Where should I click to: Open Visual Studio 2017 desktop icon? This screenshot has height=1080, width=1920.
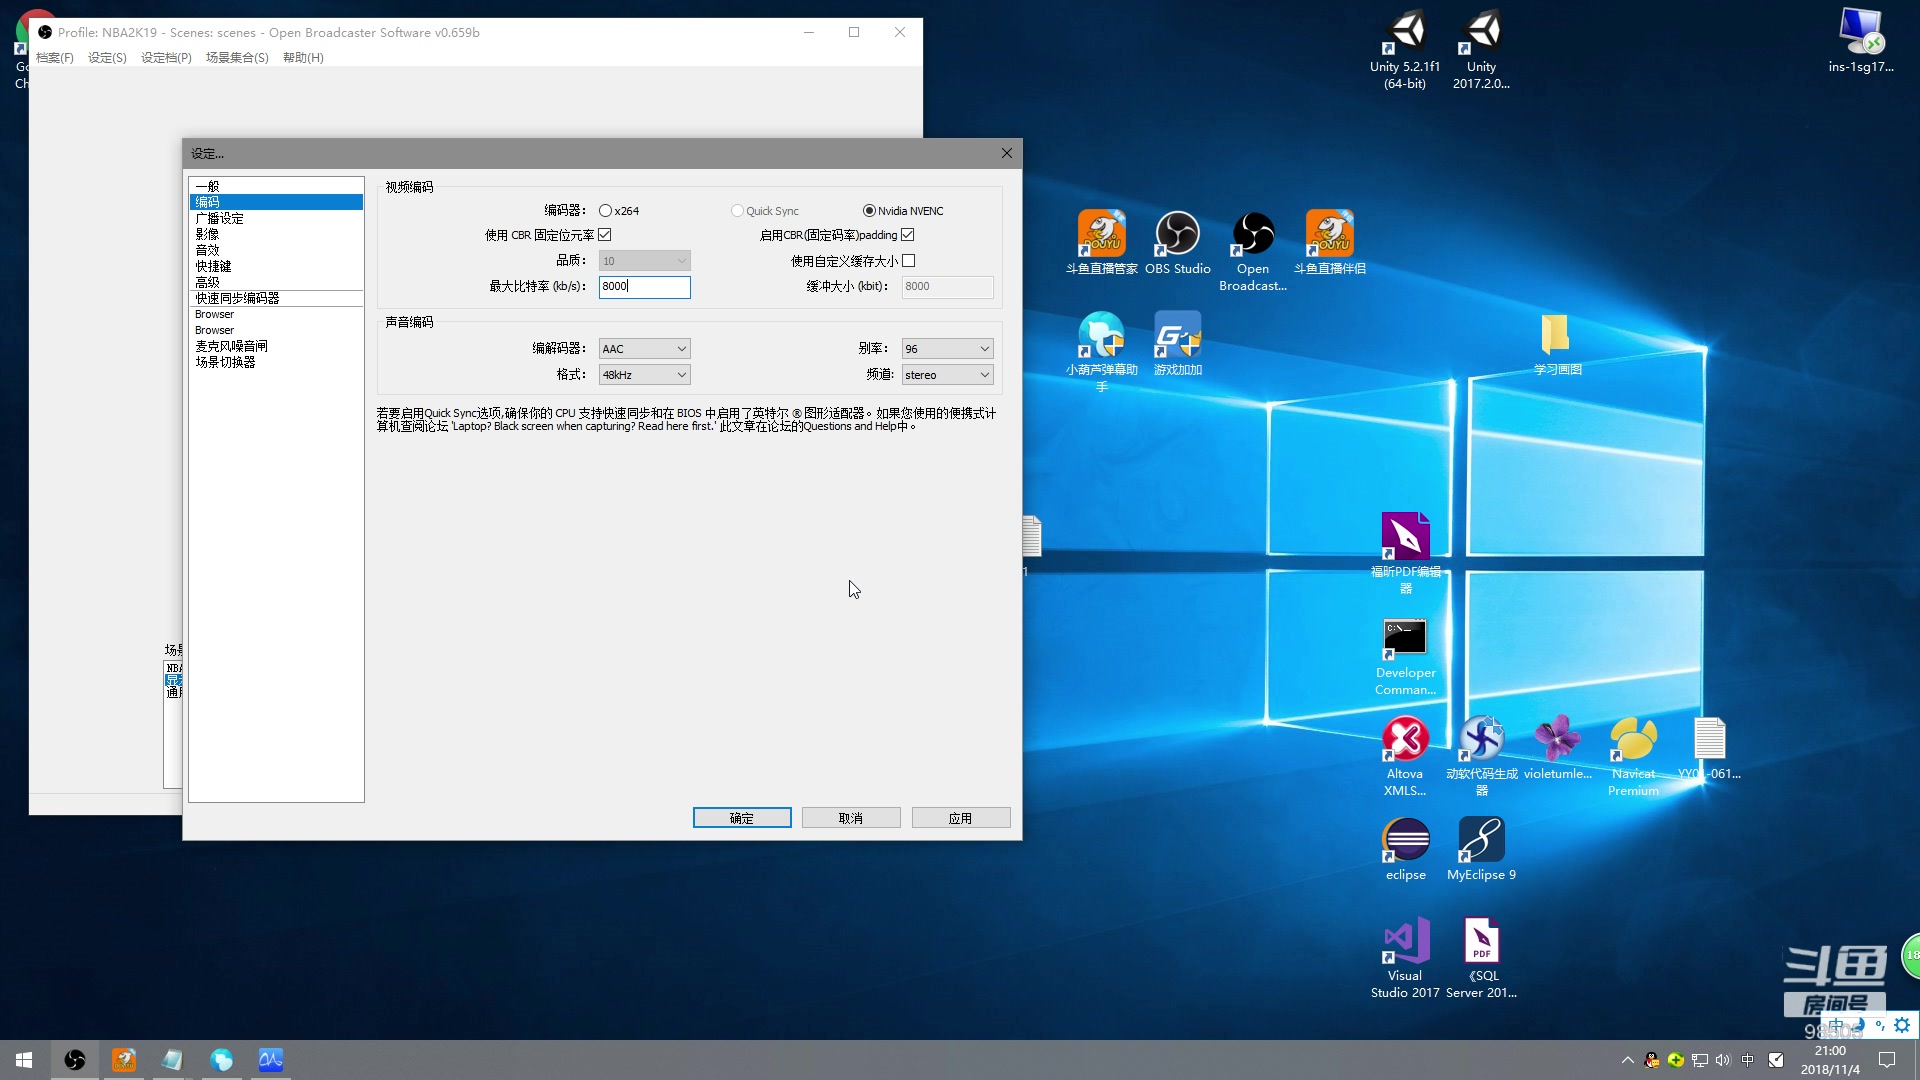1405,943
